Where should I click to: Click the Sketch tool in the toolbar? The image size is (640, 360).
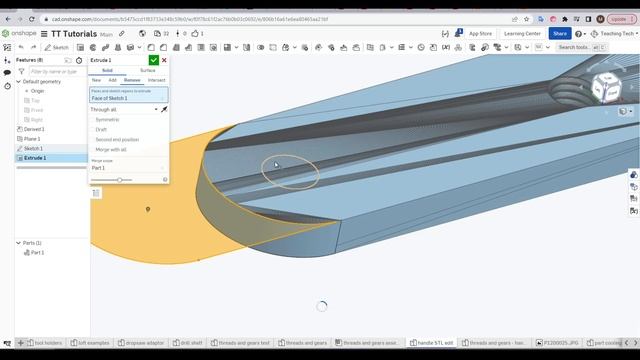click(57, 47)
